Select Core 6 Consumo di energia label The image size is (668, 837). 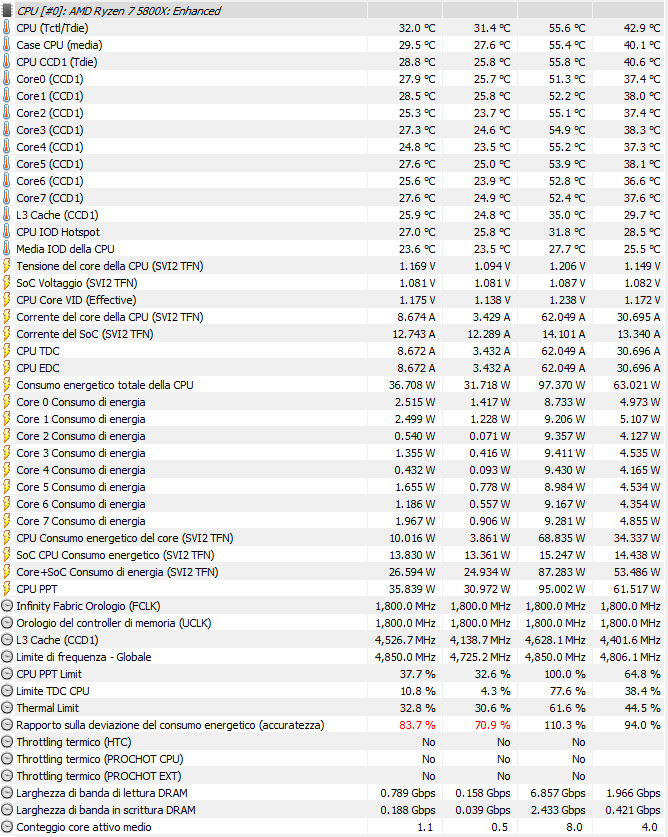(x=81, y=504)
